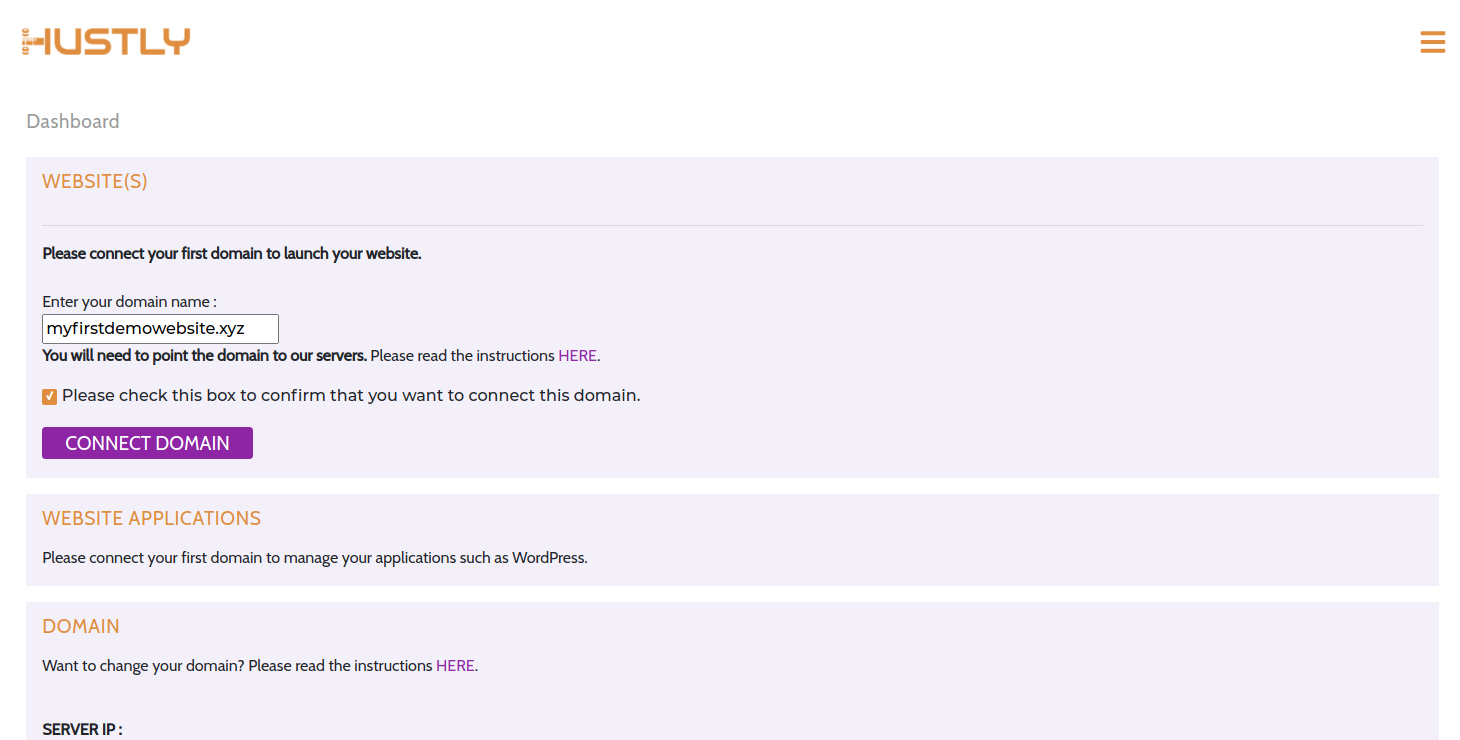The width and height of the screenshot is (1460, 740).
Task: Untick the confirm domain connection checkbox
Action: coord(50,397)
